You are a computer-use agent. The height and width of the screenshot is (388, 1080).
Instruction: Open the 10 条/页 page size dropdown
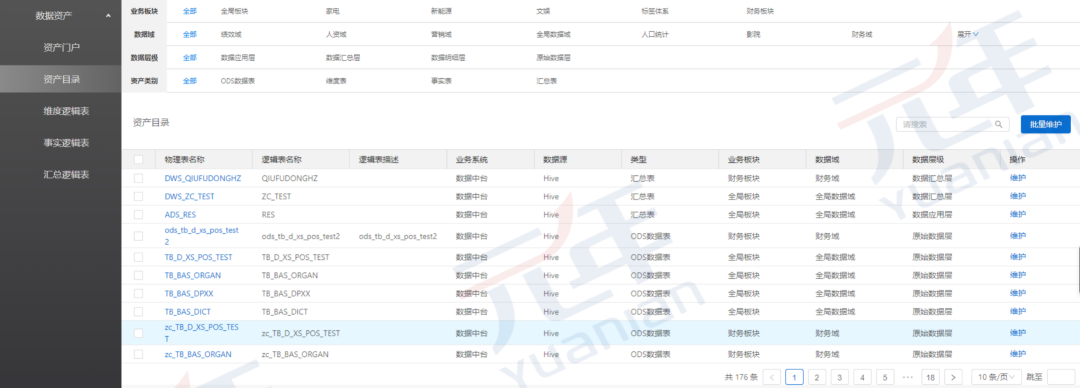pyautogui.click(x=995, y=377)
